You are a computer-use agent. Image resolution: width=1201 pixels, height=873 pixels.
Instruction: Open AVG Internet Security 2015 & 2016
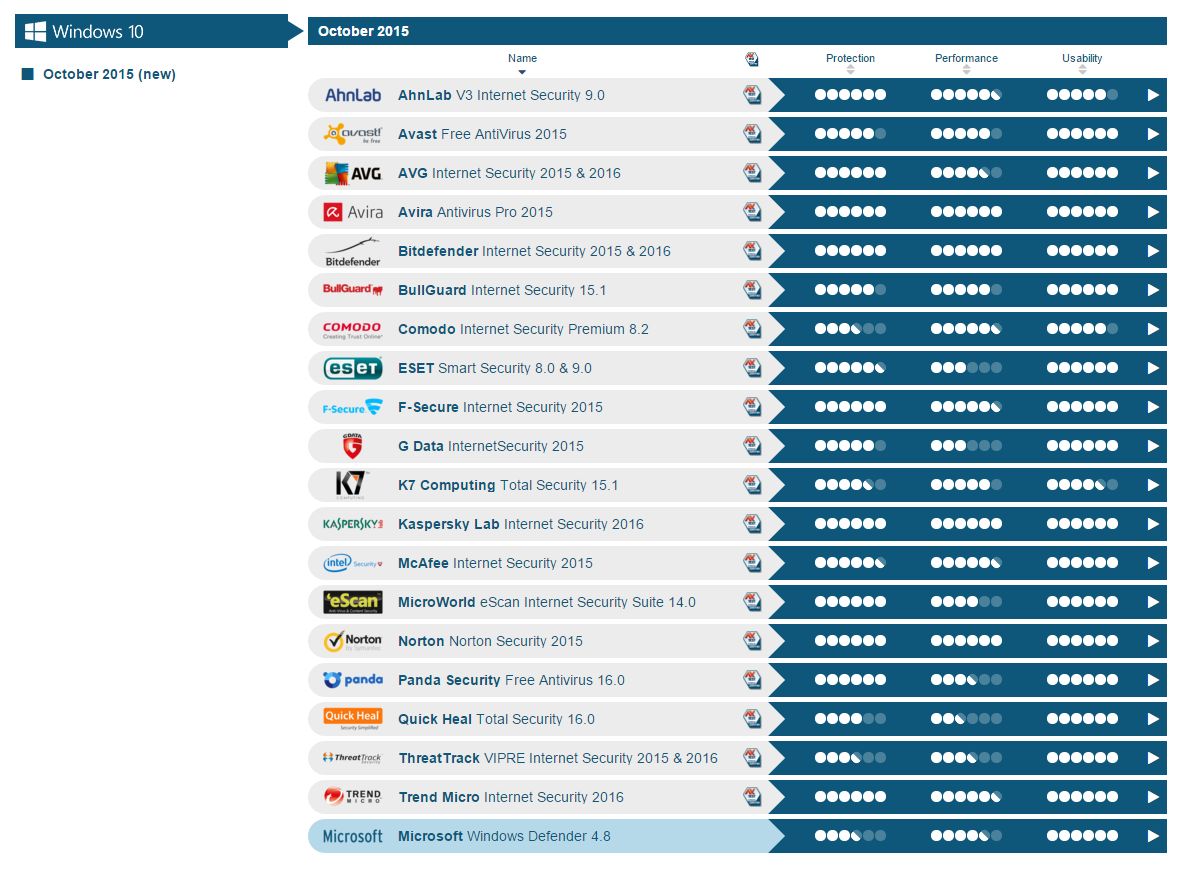click(509, 173)
